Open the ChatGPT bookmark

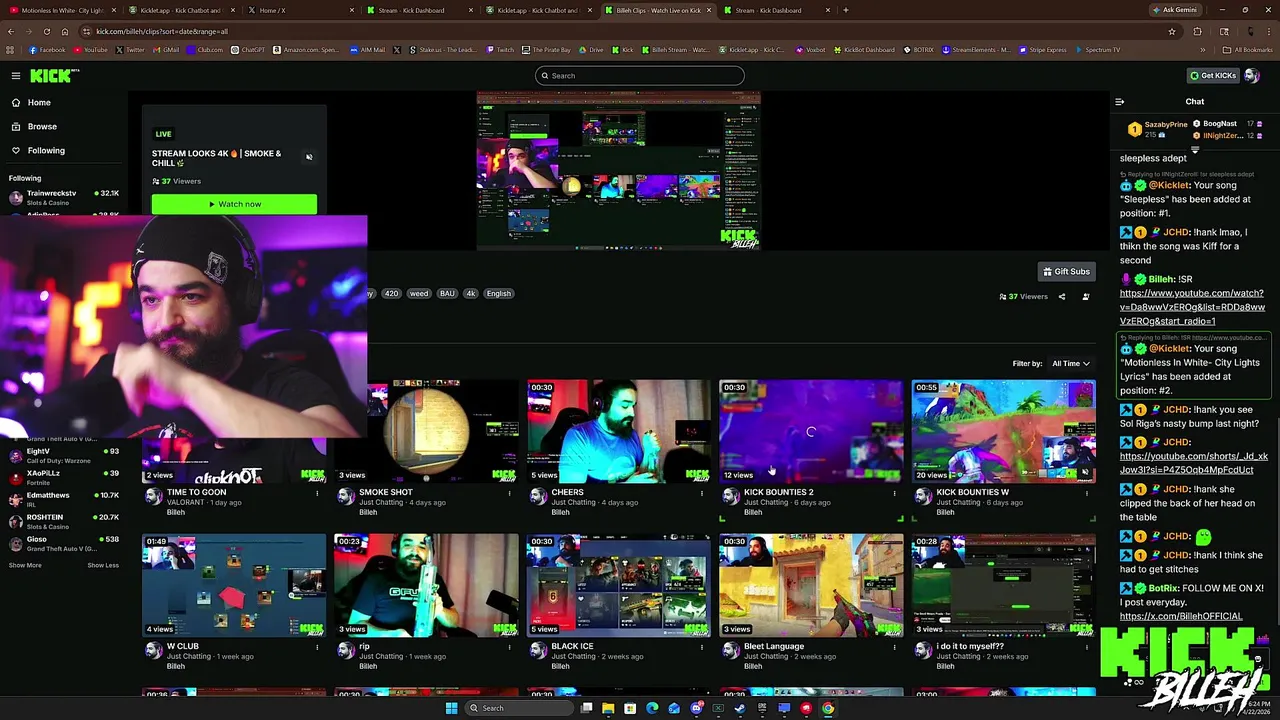point(248,50)
